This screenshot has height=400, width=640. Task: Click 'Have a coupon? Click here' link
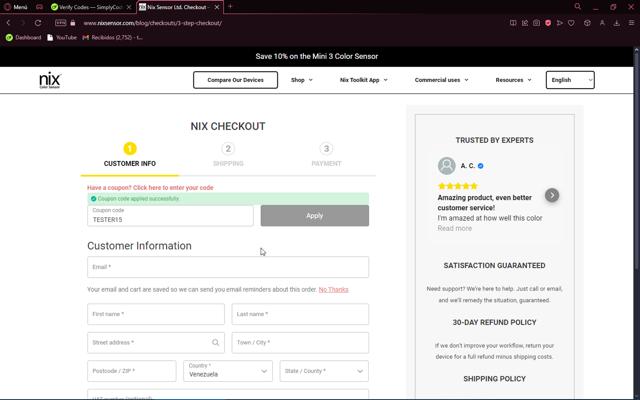click(150, 188)
